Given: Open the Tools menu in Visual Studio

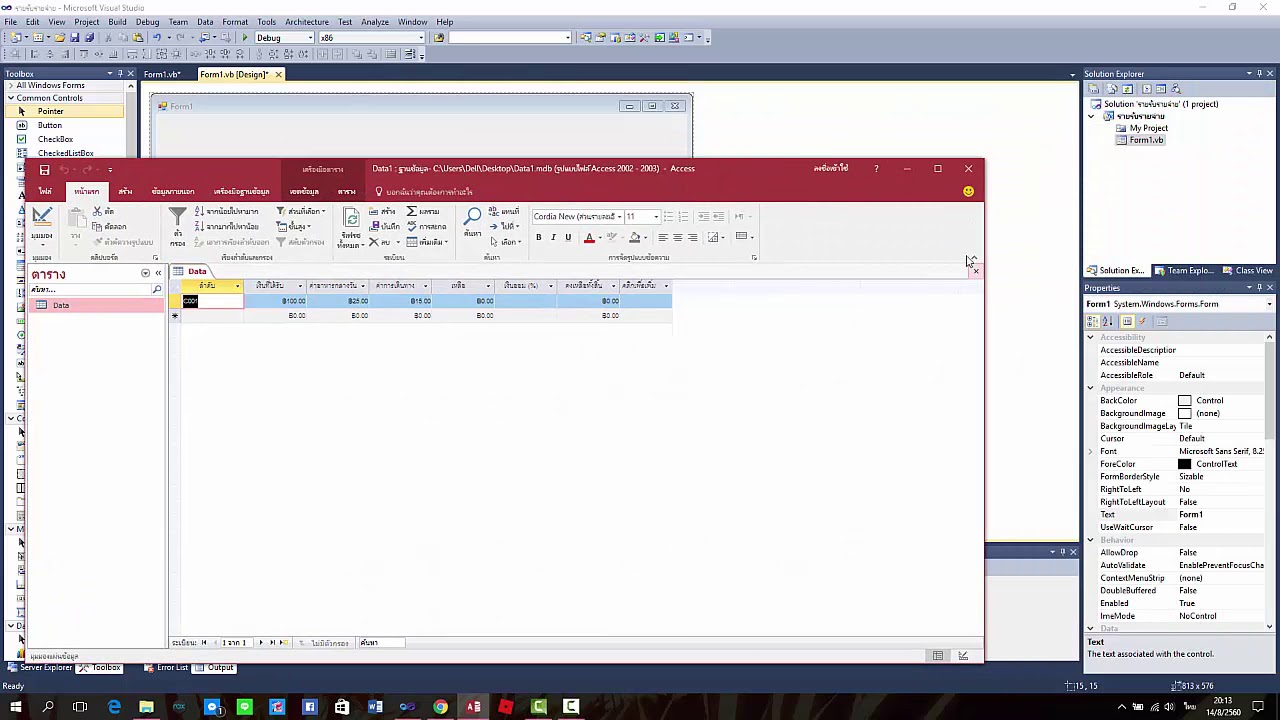Looking at the screenshot, I should pyautogui.click(x=266, y=22).
